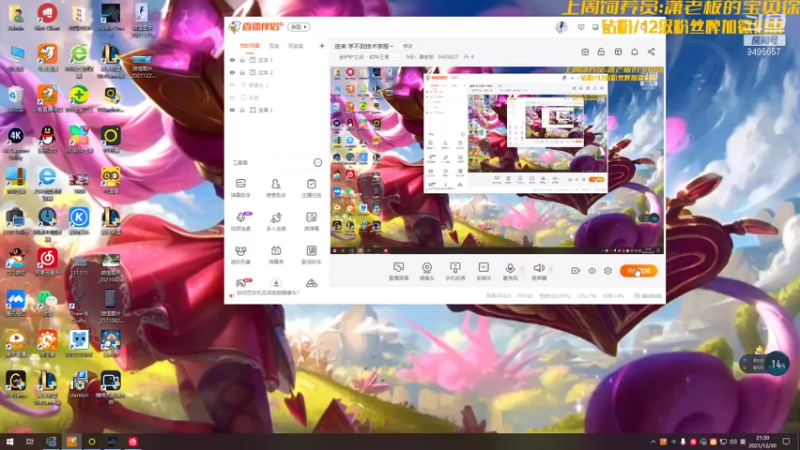The width and height of the screenshot is (800, 450).
Task: Click 修改 button next to stream title
Action: tap(408, 46)
